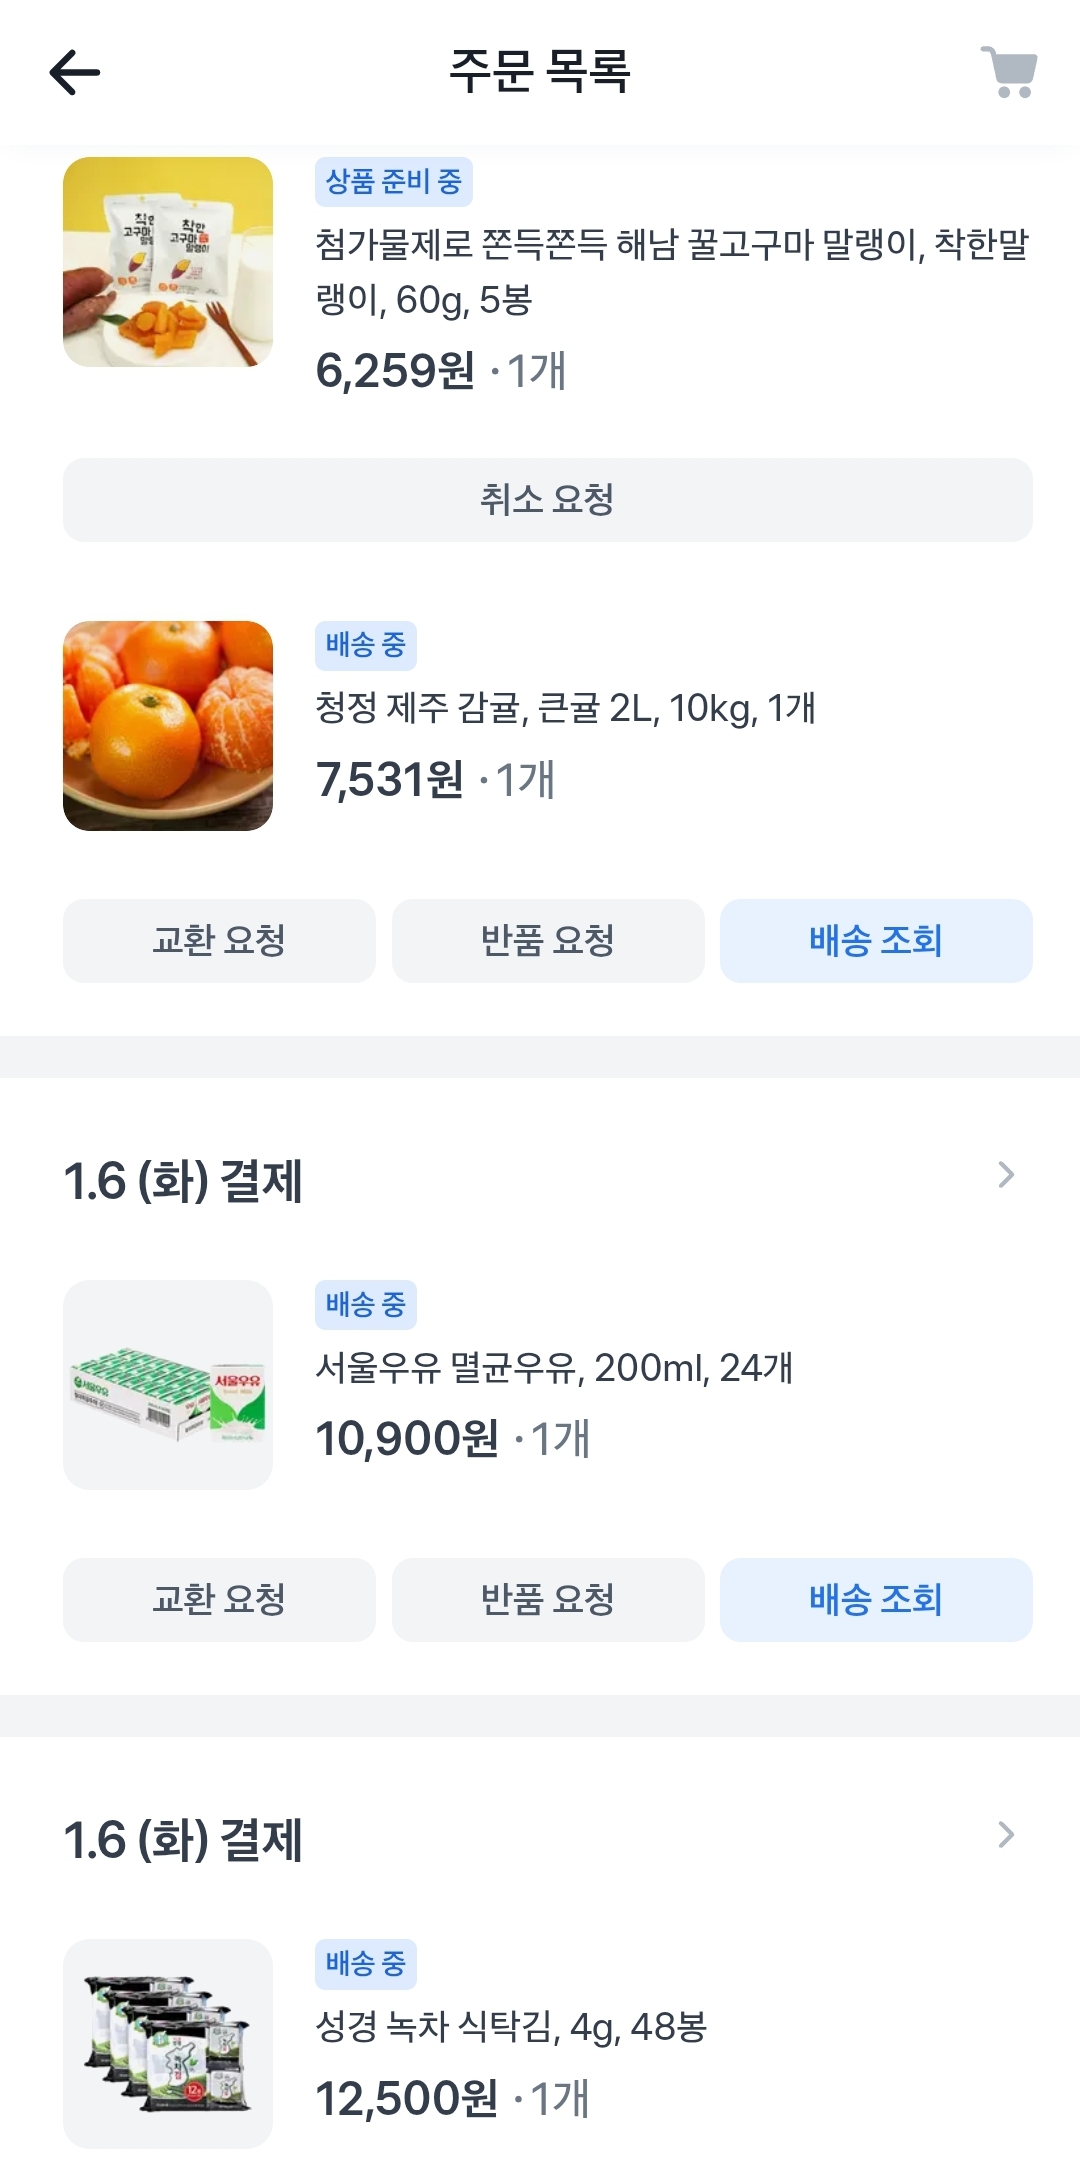Tap the 성경 녹차 식탁김 seaweed image

168,2044
